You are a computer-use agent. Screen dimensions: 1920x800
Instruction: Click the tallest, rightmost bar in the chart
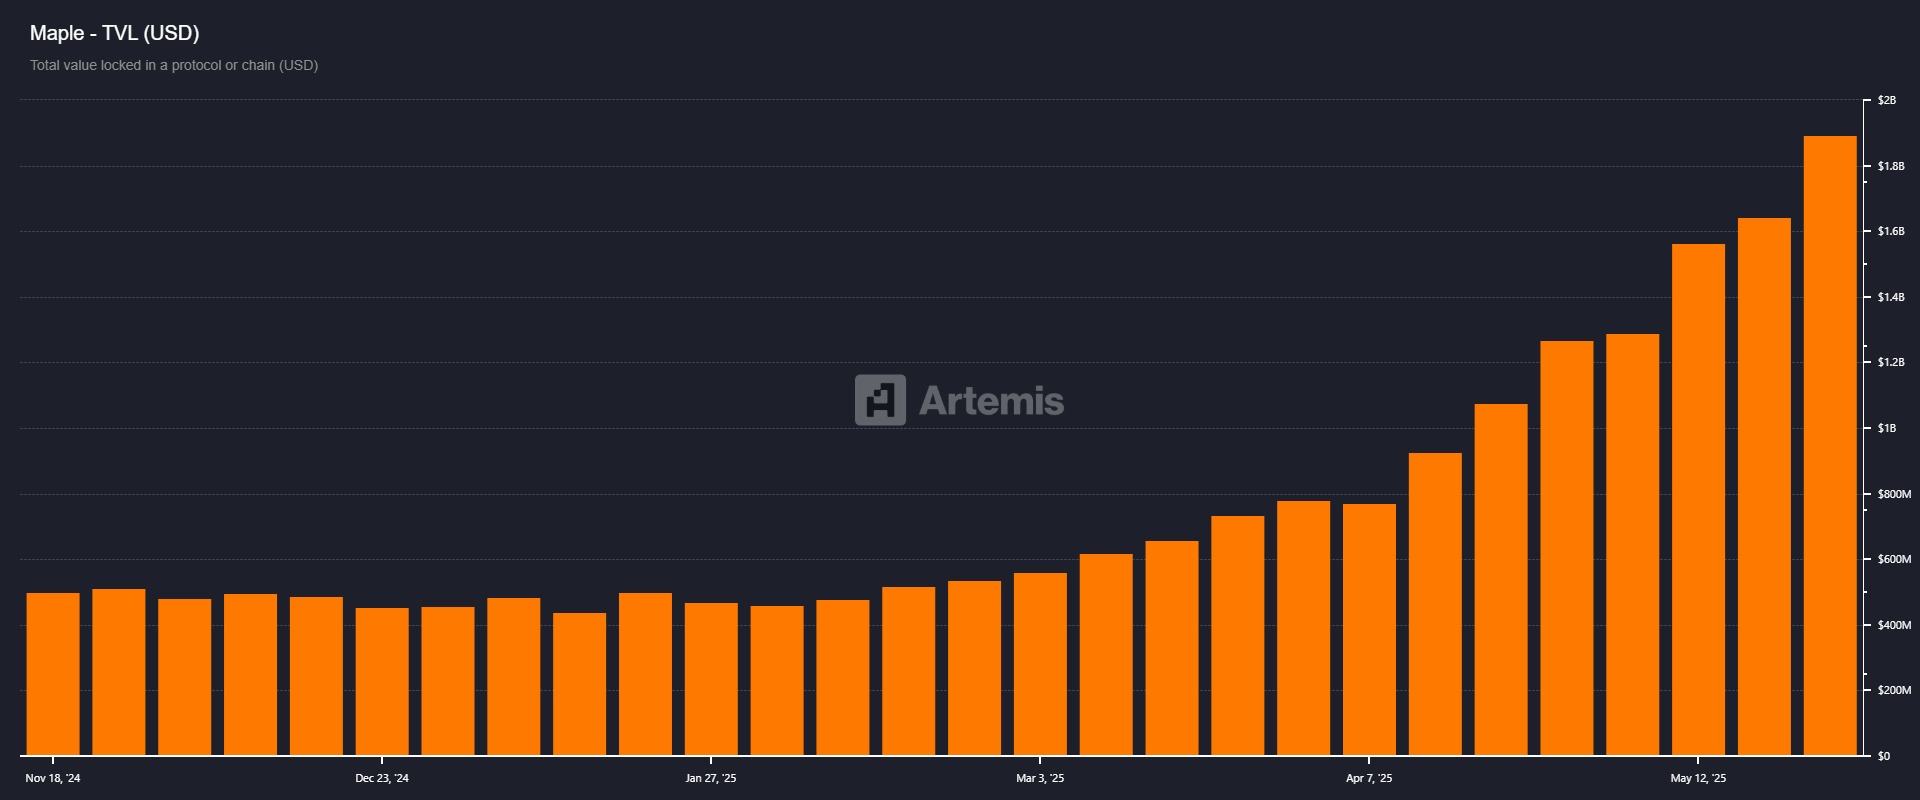pyautogui.click(x=1830, y=445)
